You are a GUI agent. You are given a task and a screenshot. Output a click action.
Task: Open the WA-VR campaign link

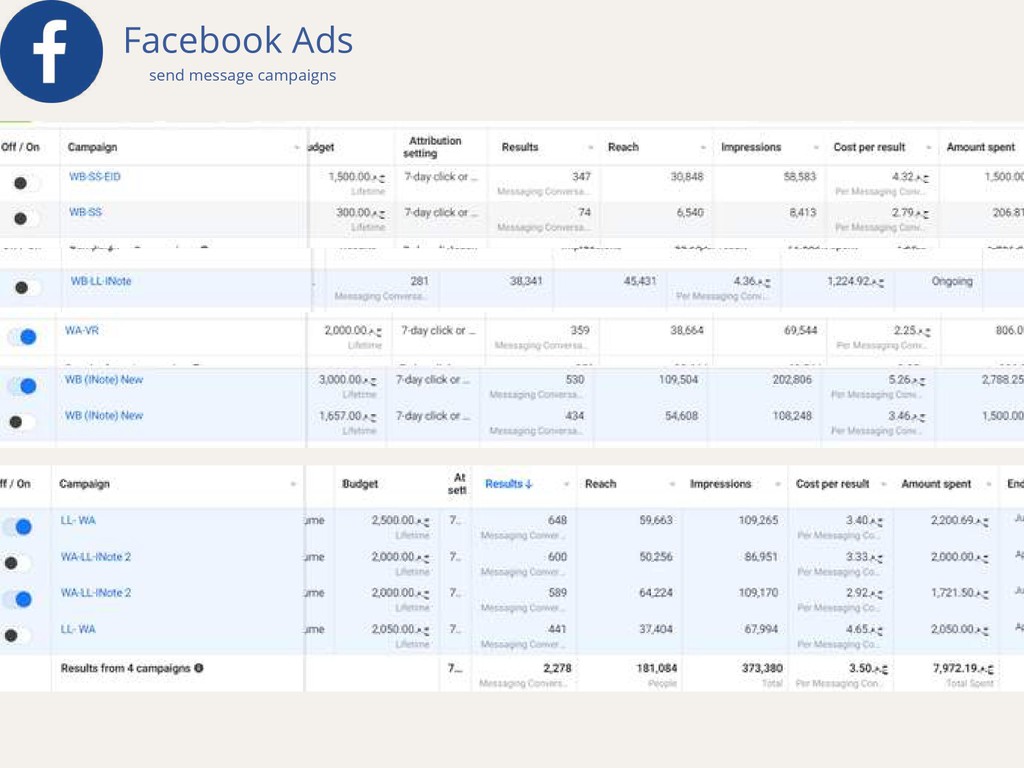coord(82,330)
